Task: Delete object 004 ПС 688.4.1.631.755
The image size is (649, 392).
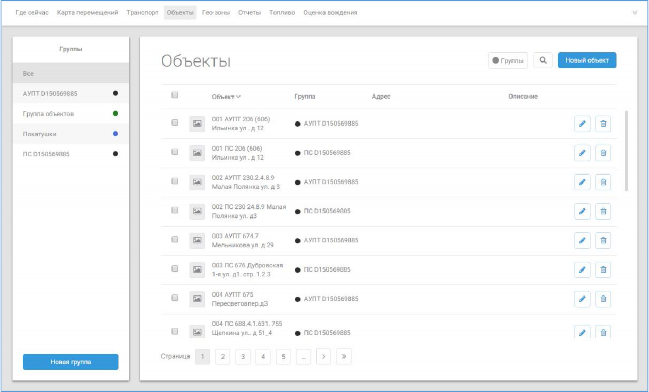Action: pos(603,332)
